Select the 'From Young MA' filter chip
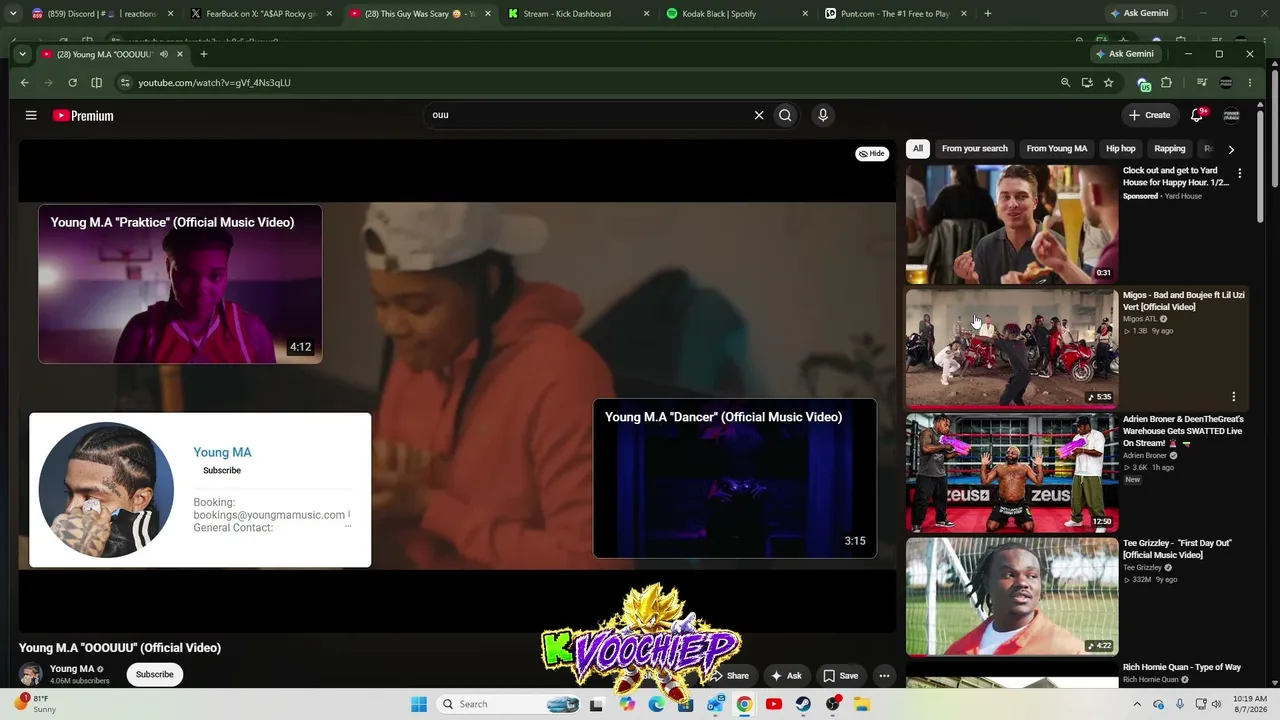Viewport: 1280px width, 720px height. [x=1057, y=149]
